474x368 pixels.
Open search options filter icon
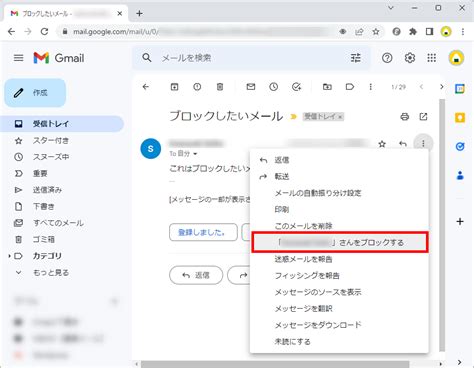(356, 58)
